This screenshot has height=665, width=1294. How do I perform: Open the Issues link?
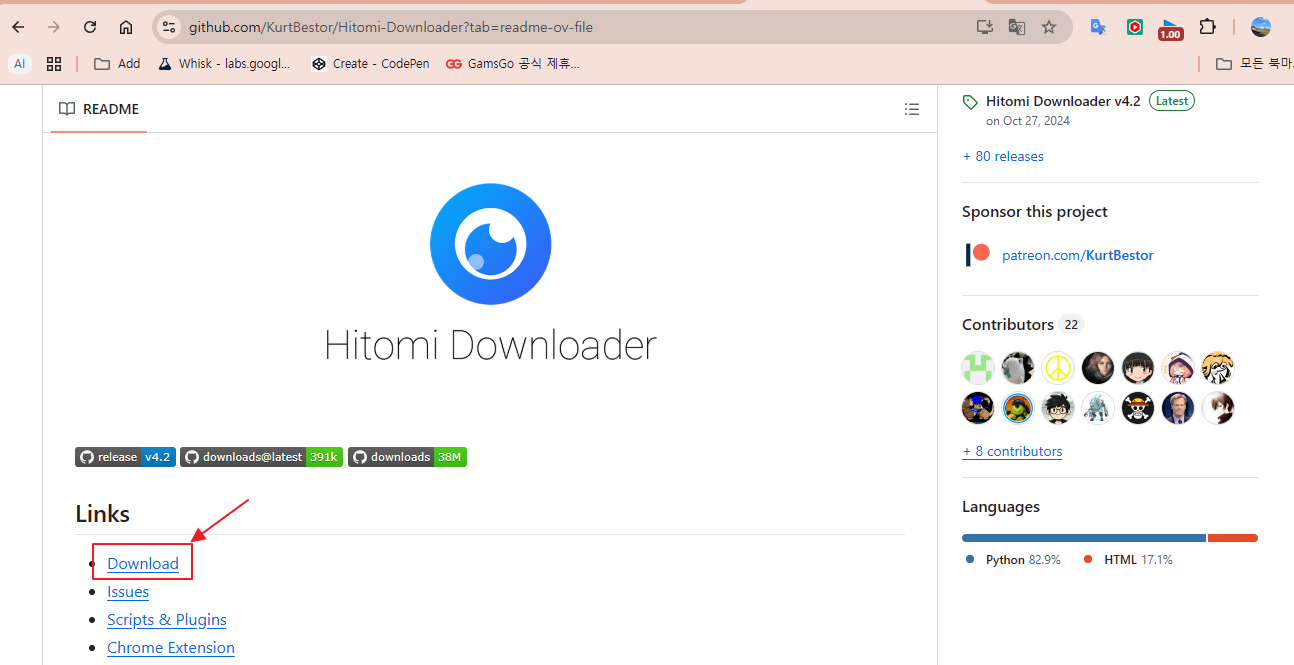click(128, 591)
